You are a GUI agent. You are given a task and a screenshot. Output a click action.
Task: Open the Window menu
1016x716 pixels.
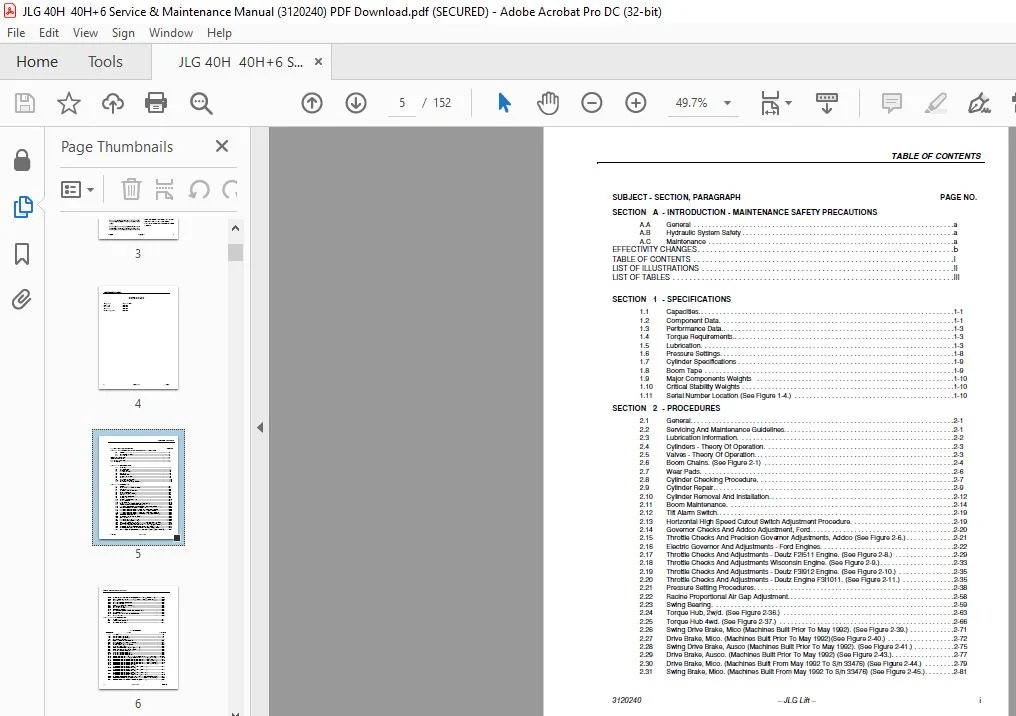click(171, 33)
